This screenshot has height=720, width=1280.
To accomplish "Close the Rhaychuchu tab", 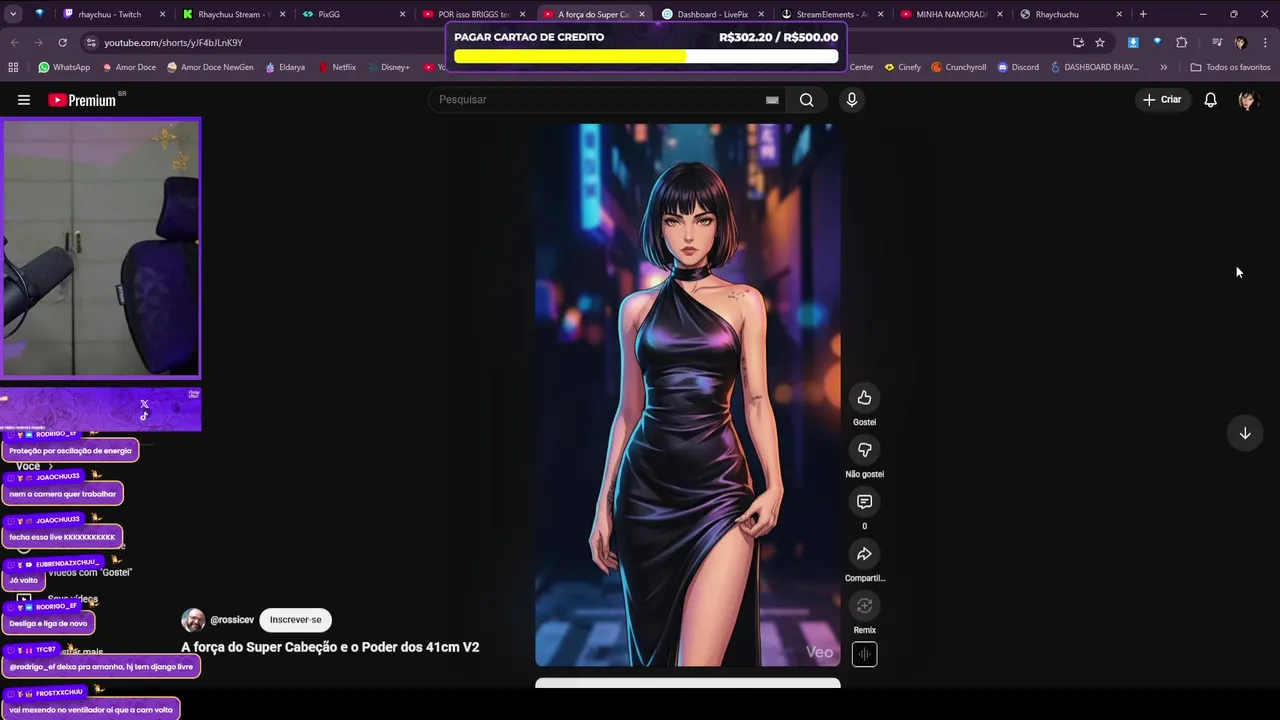I will tap(1119, 14).
